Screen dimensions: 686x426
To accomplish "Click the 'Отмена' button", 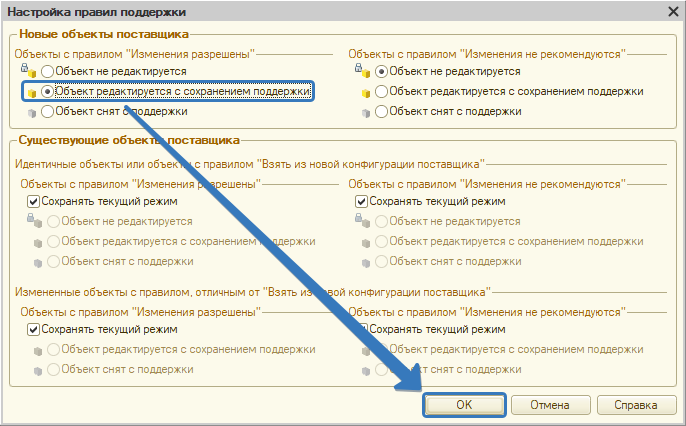I will [x=549, y=405].
